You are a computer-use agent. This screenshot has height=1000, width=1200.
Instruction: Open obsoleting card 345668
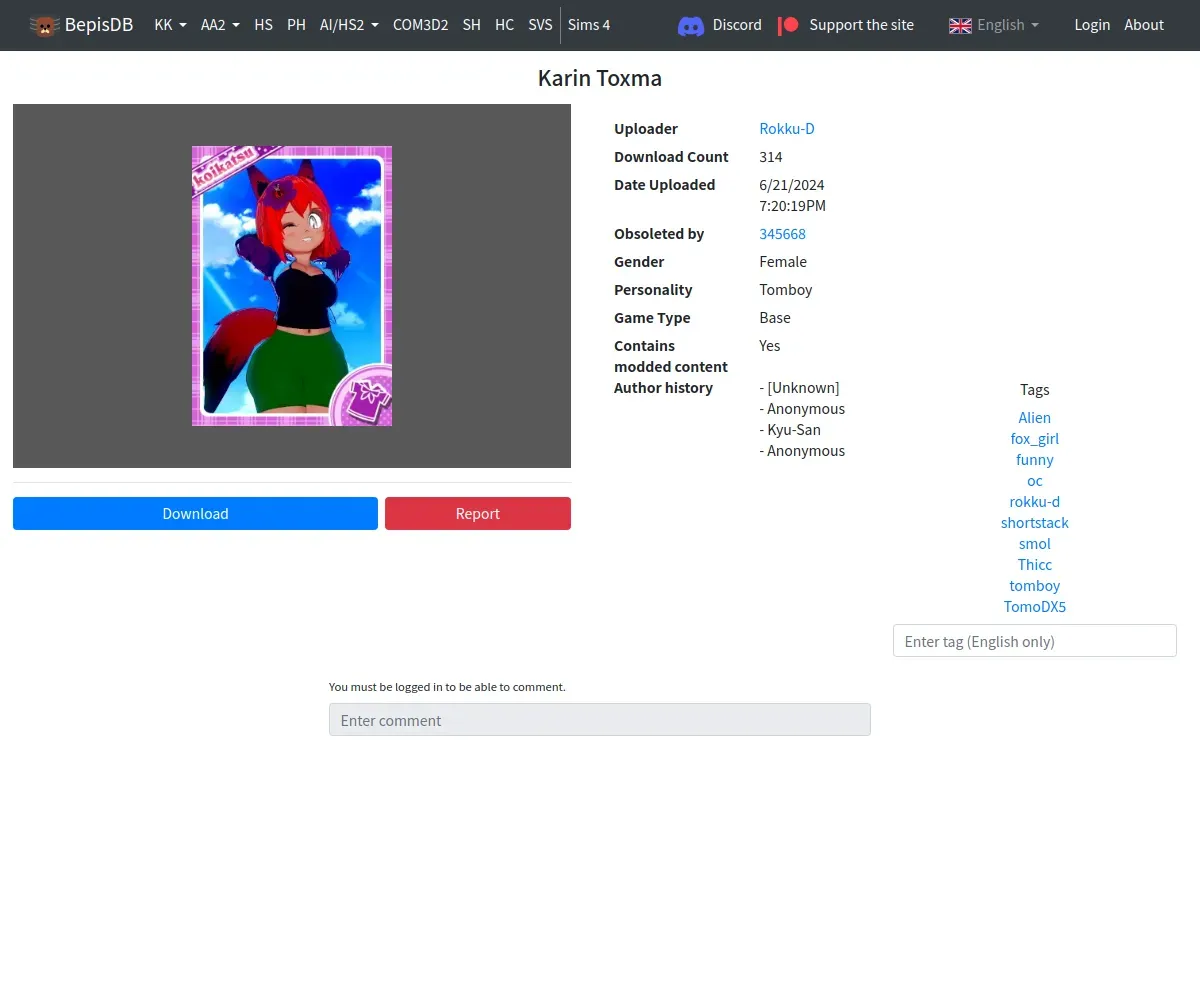pos(782,234)
